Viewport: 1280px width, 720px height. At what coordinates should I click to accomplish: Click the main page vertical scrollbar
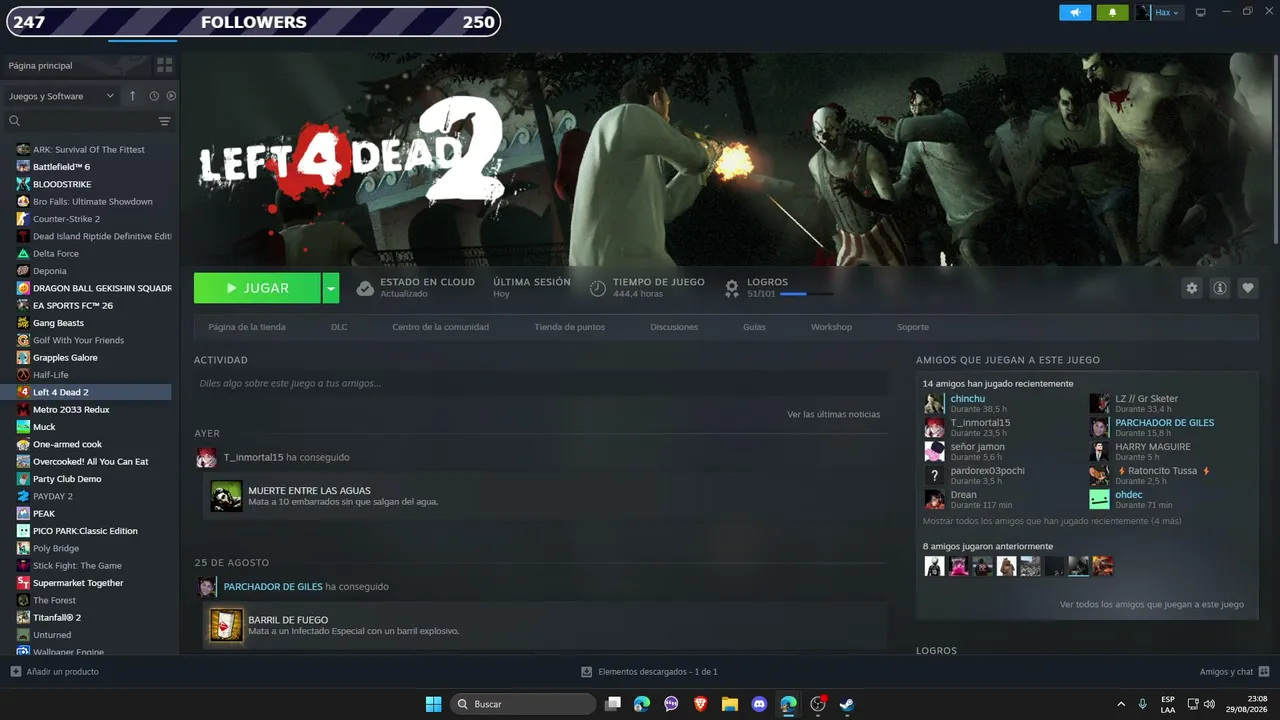pos(1275,150)
